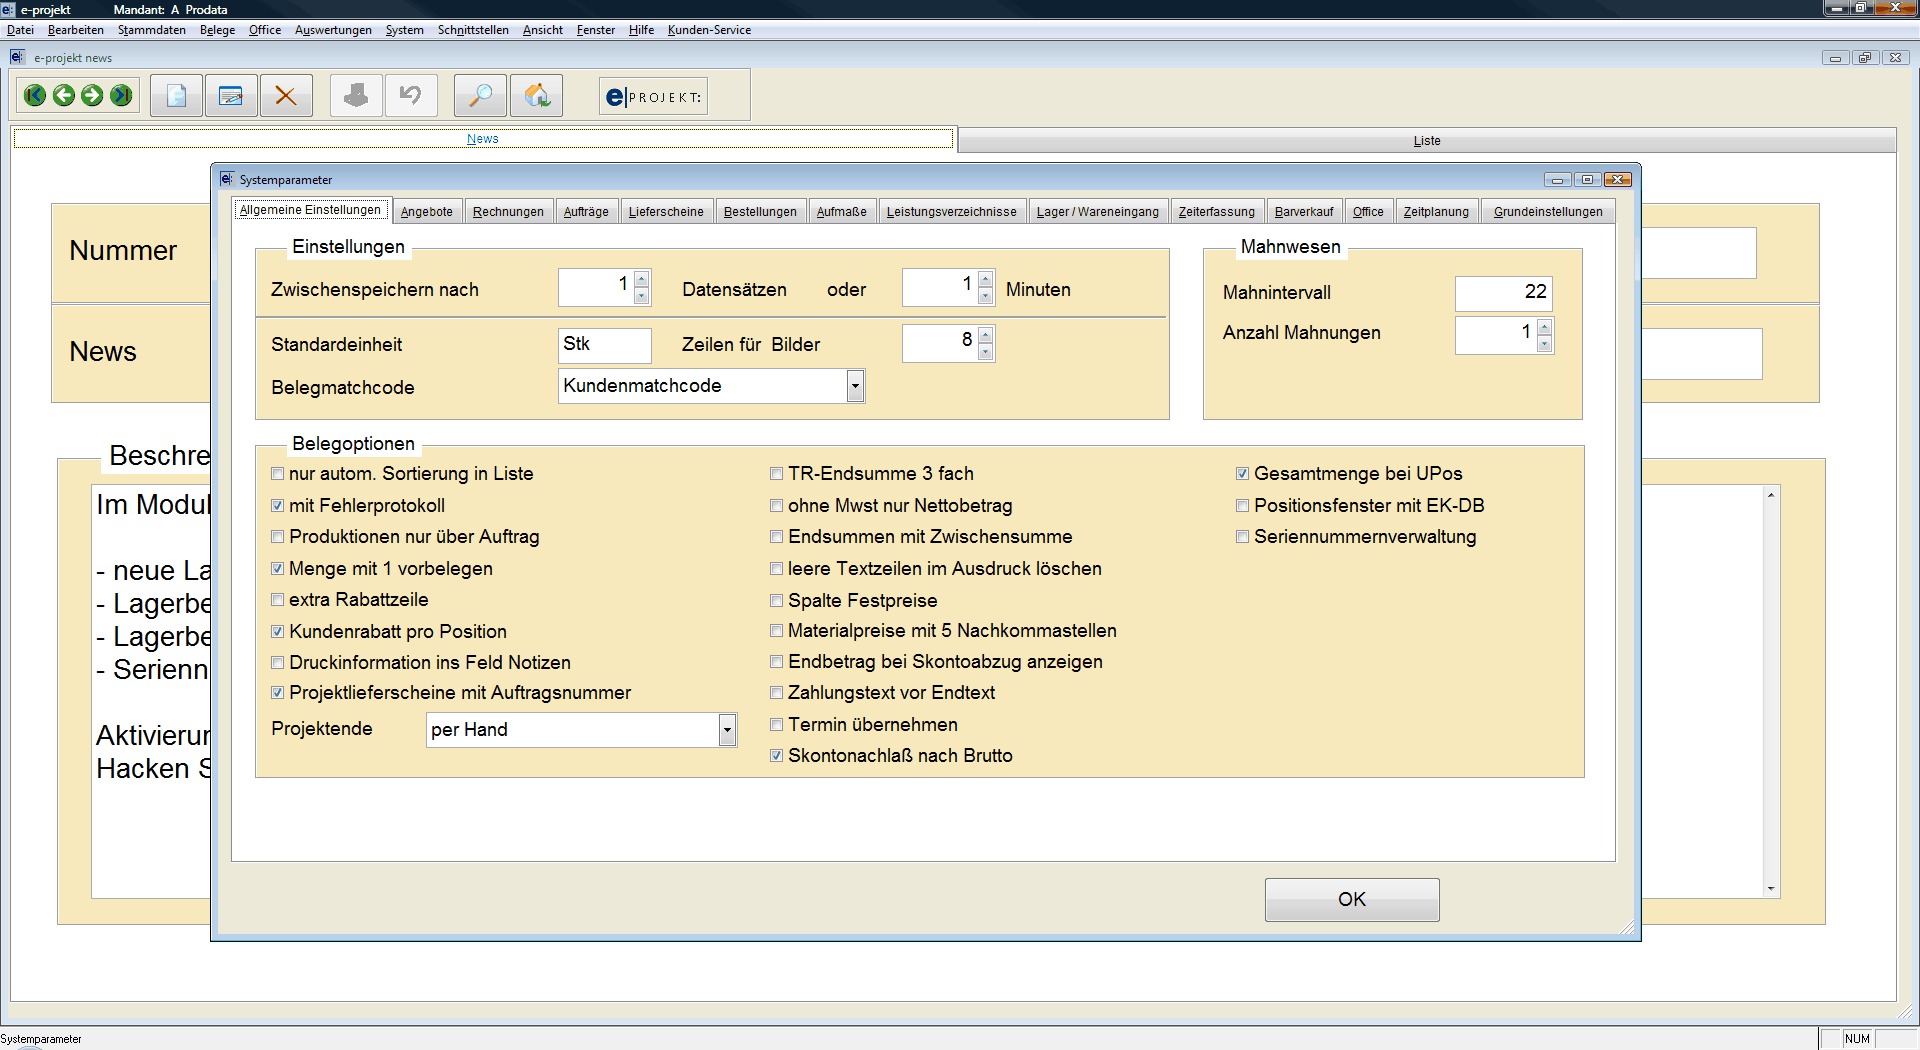This screenshot has width=1920, height=1050.
Task: Increase Zeilen für Bilder value
Action: click(x=986, y=335)
